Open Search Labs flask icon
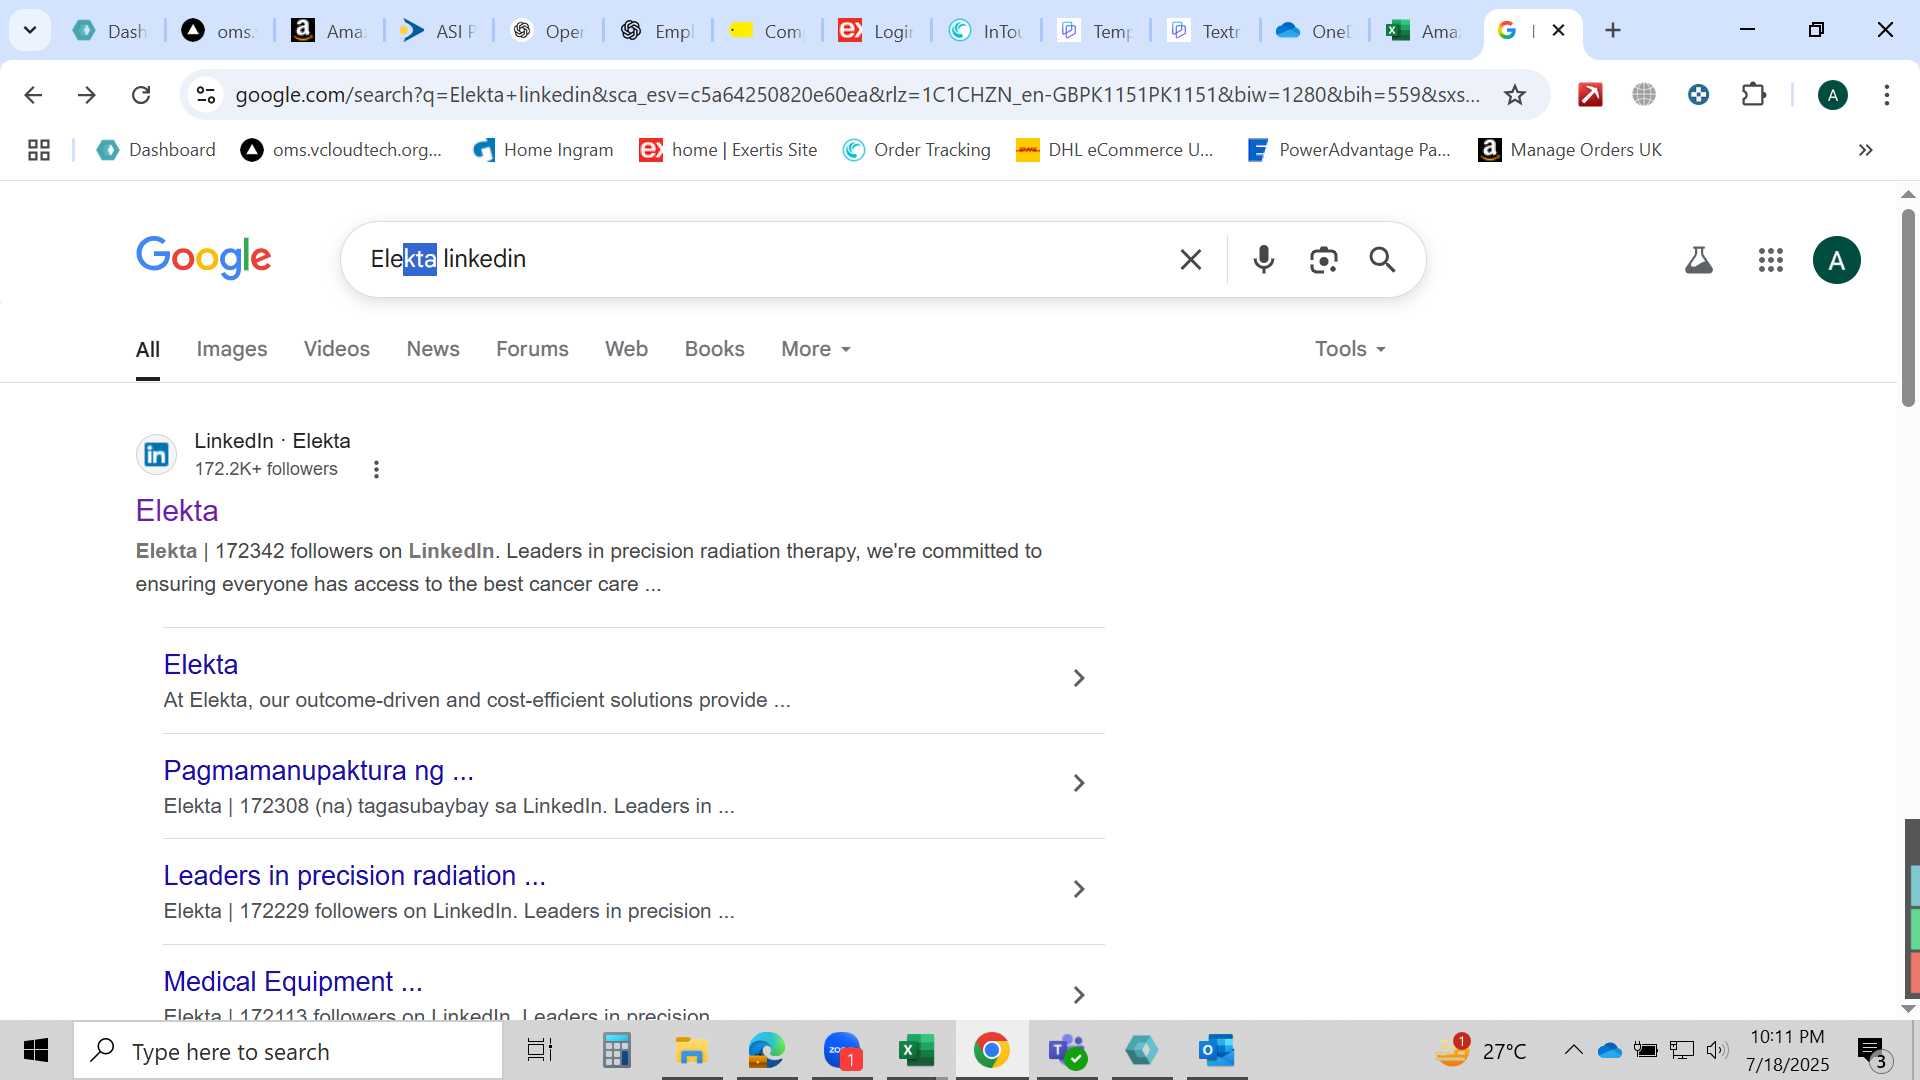This screenshot has height=1080, width=1920. [x=1699, y=261]
